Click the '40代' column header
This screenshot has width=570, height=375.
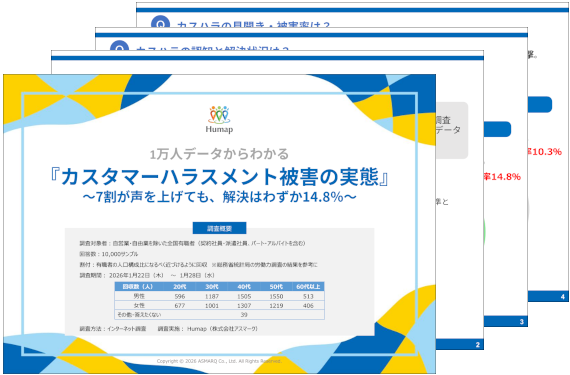coord(244,287)
